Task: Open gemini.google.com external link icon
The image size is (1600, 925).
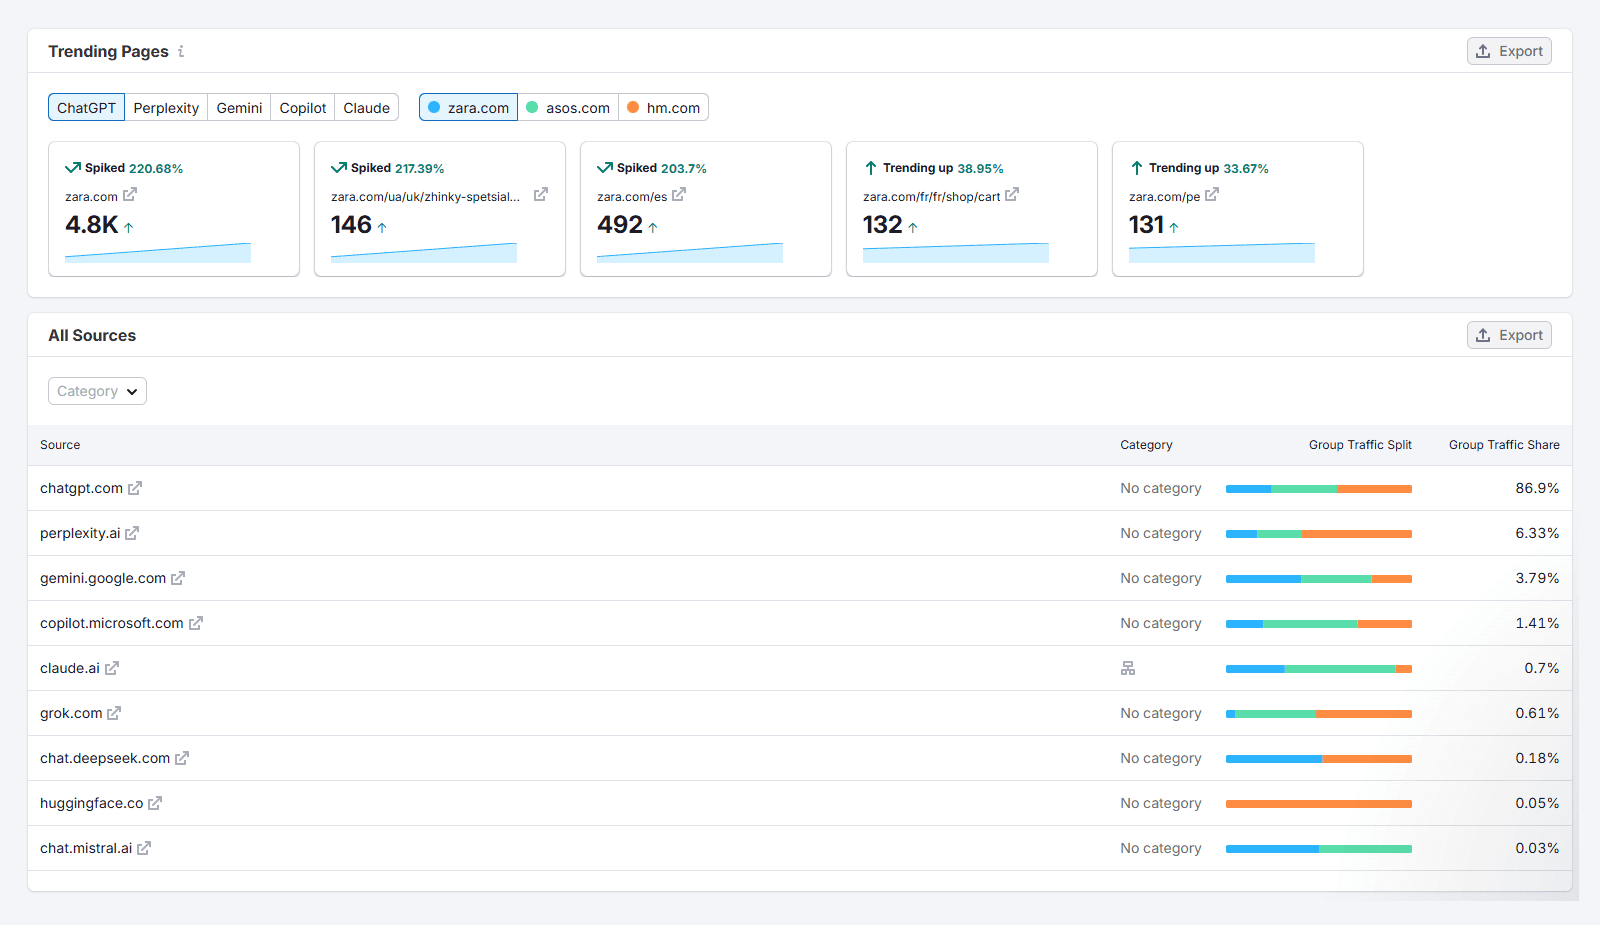Action: (178, 578)
